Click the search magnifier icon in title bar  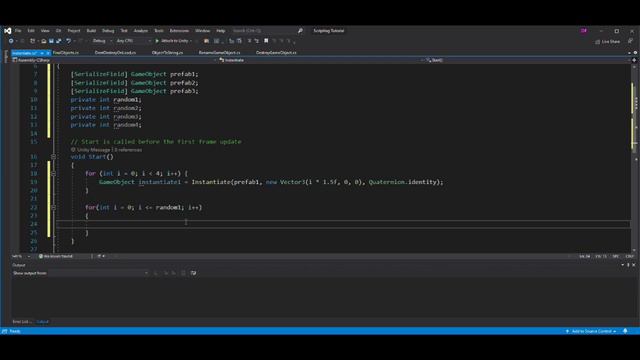(300, 31)
